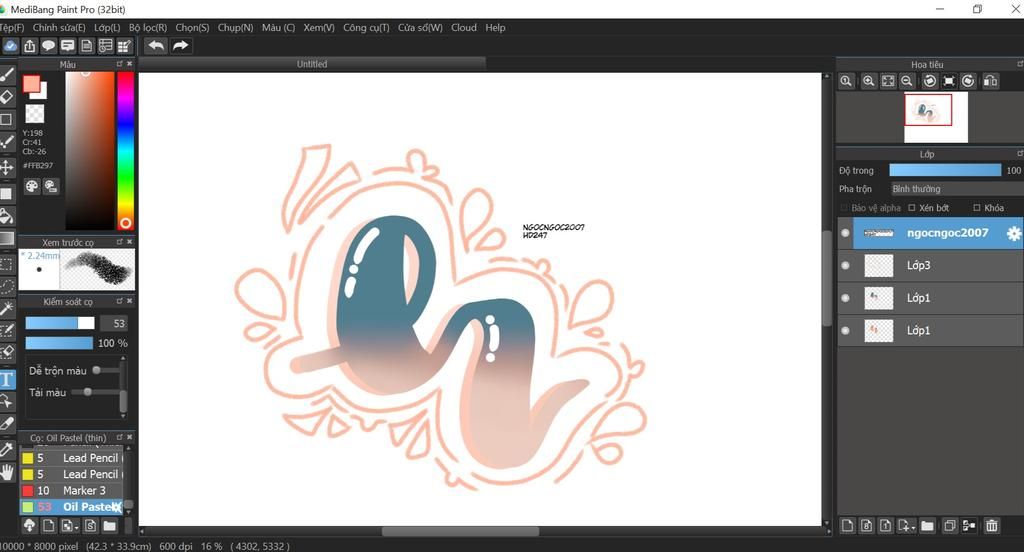
Task: Click the cloud brush download icon
Action: click(x=29, y=525)
